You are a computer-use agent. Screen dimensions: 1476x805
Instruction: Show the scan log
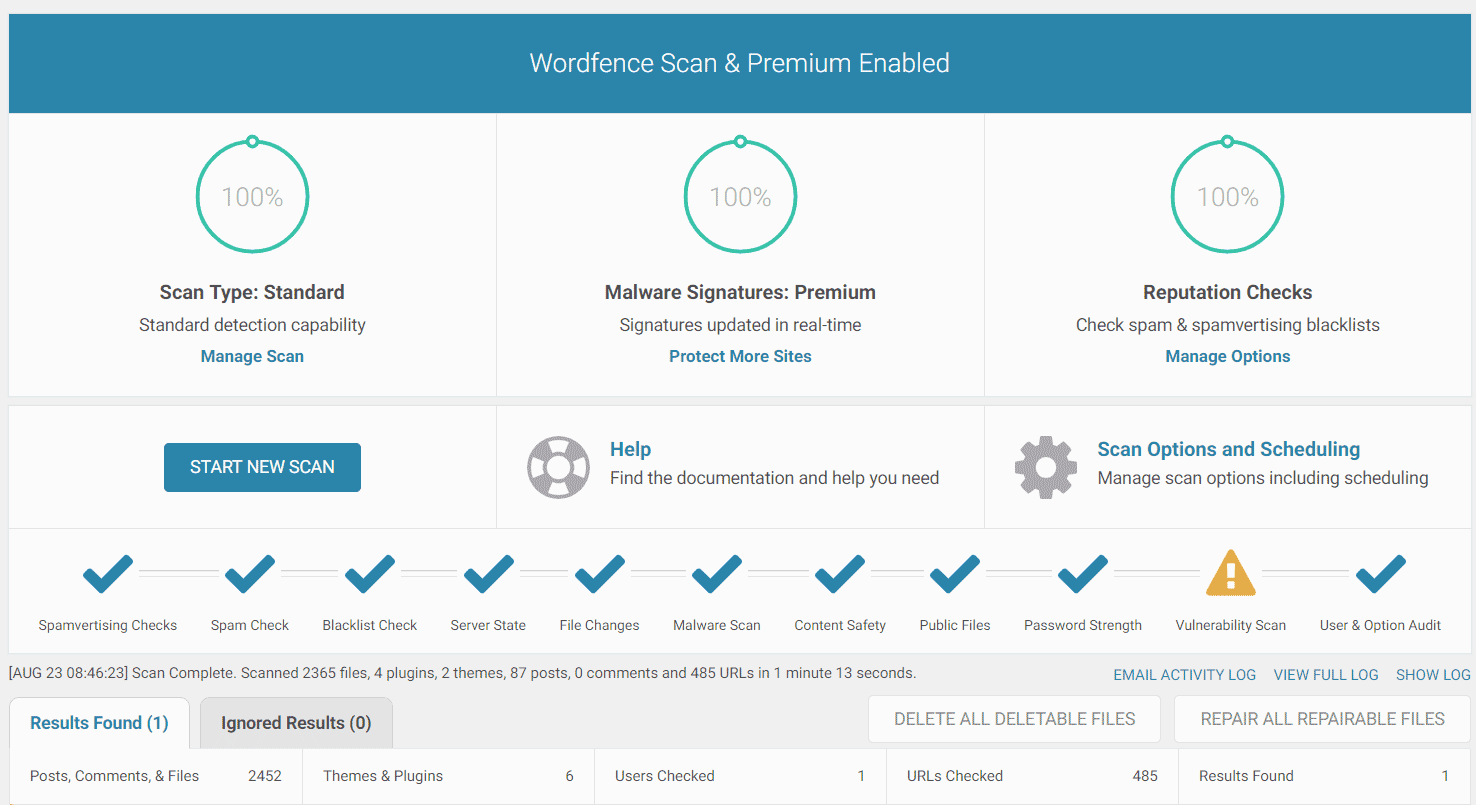click(1433, 675)
